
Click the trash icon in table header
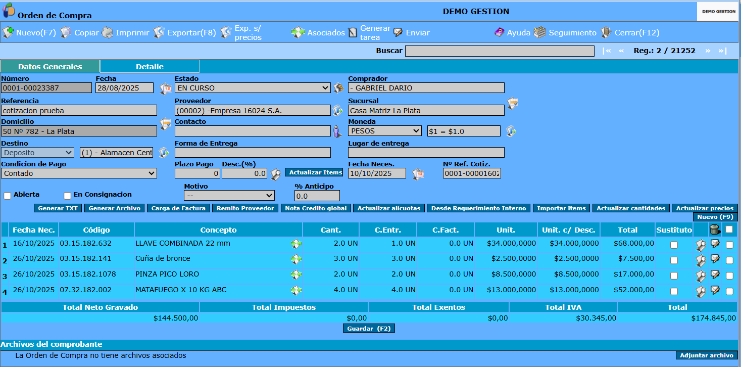point(715,230)
